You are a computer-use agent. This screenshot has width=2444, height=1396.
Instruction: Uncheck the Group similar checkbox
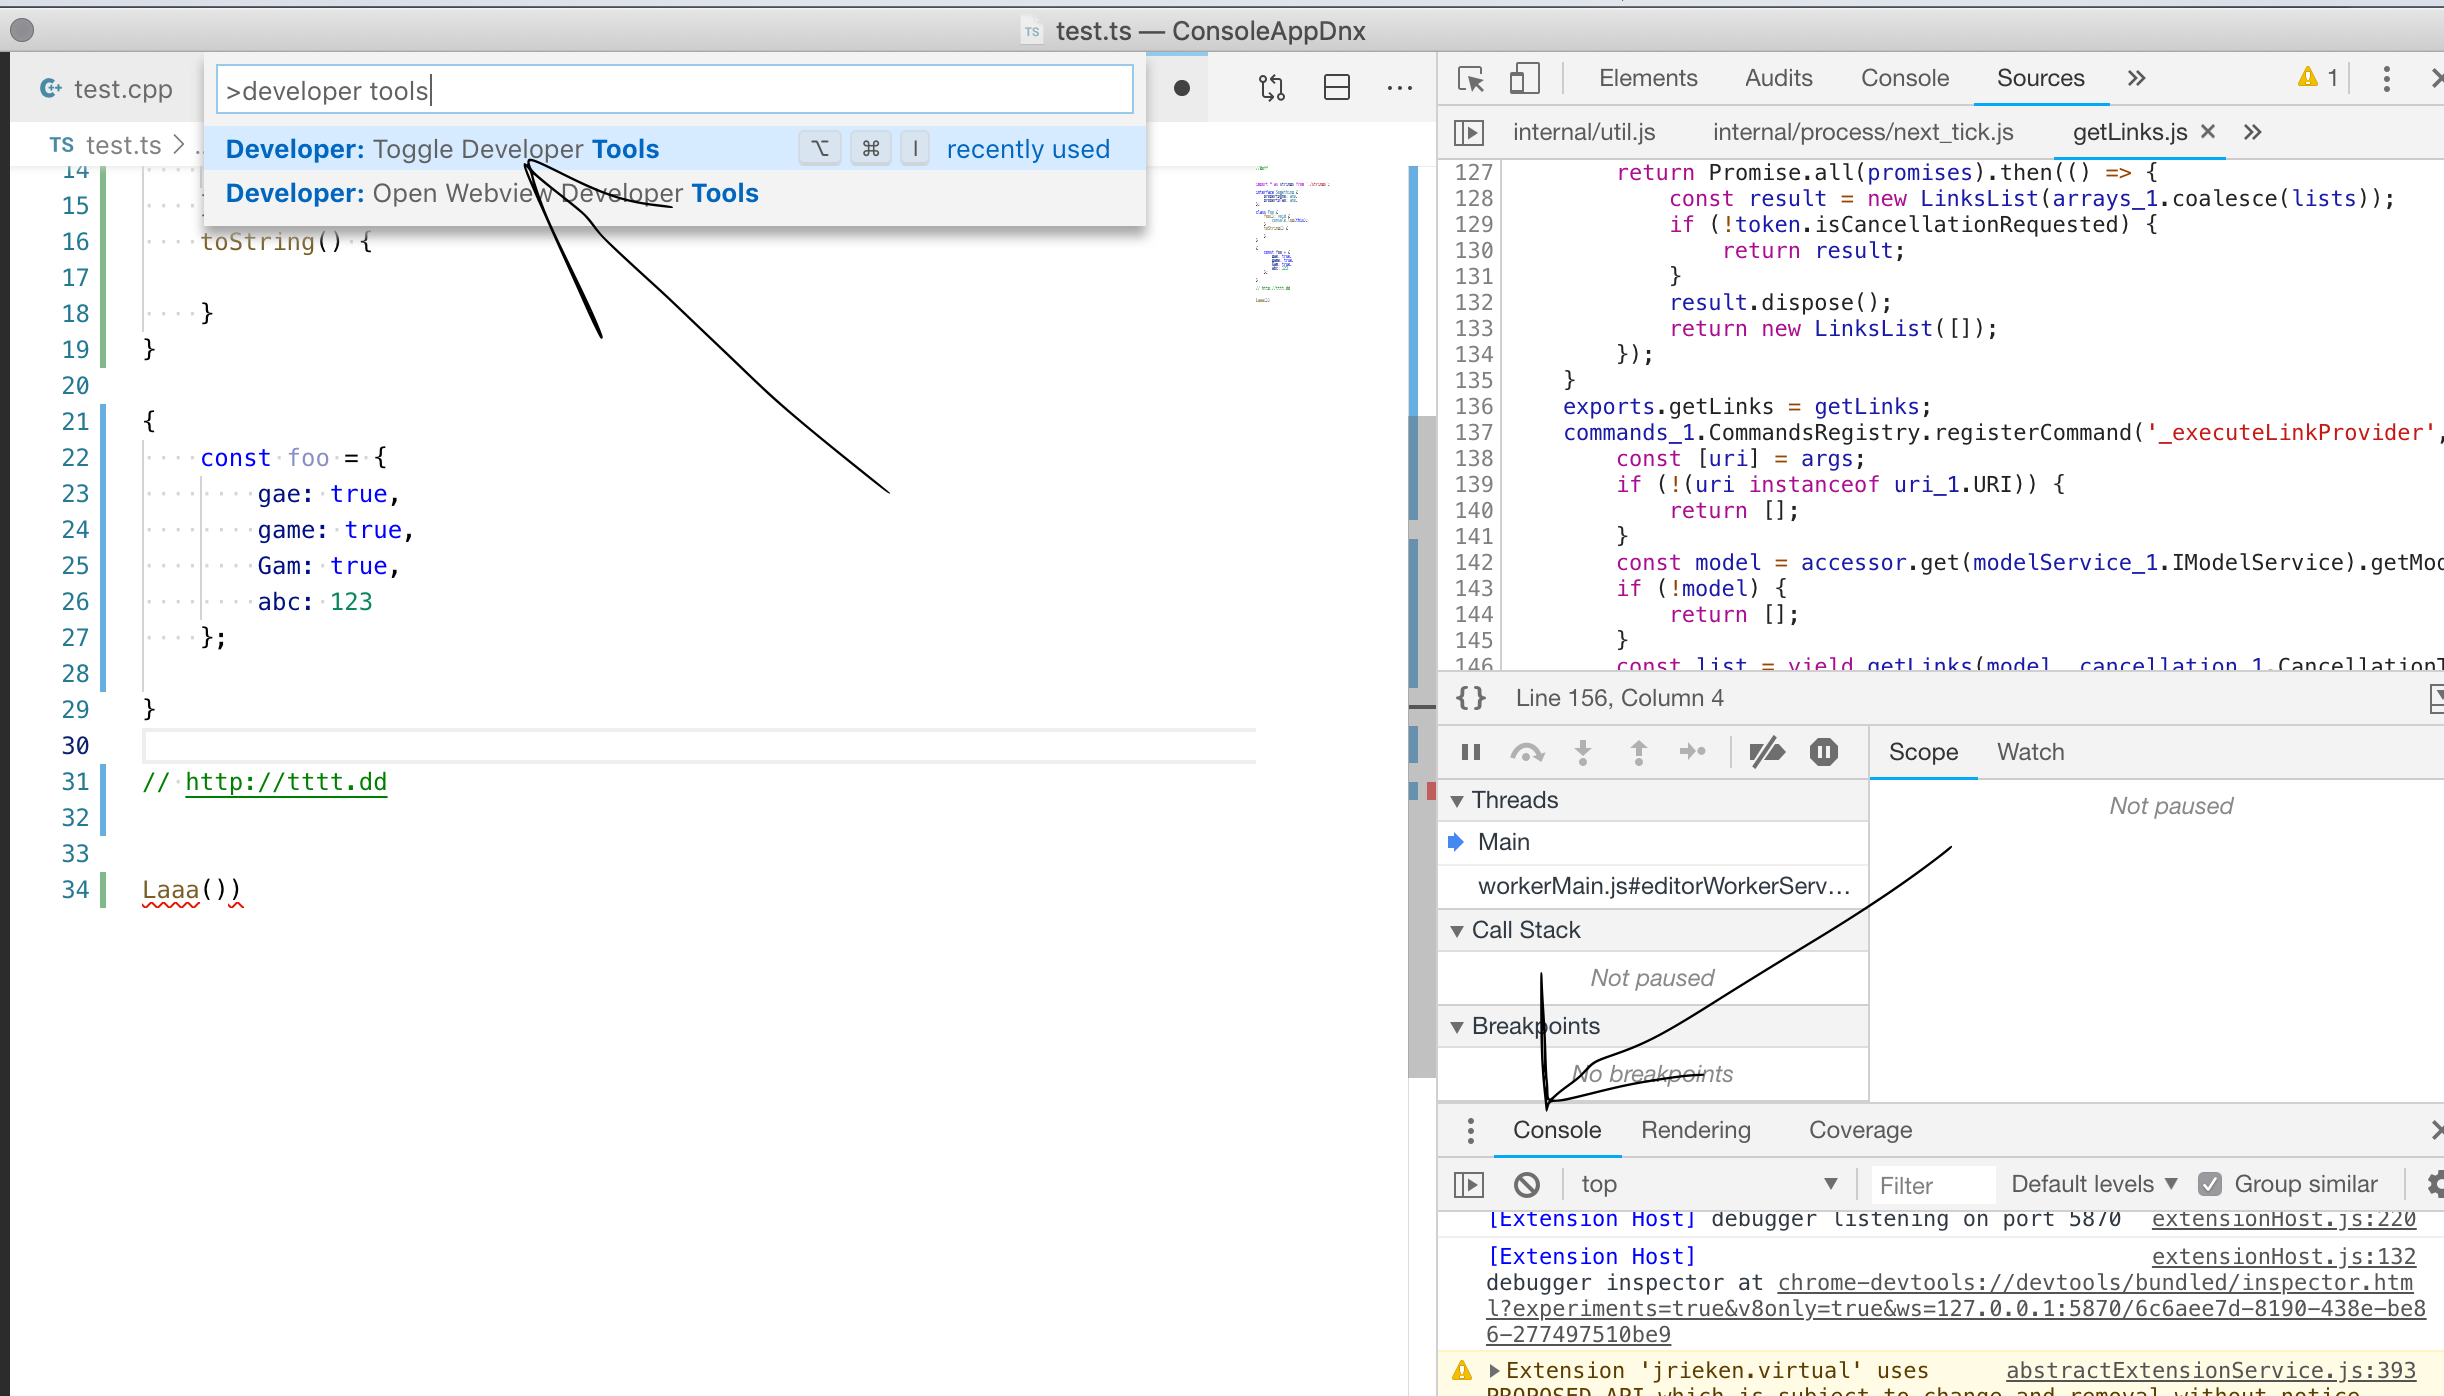pos(2209,1183)
